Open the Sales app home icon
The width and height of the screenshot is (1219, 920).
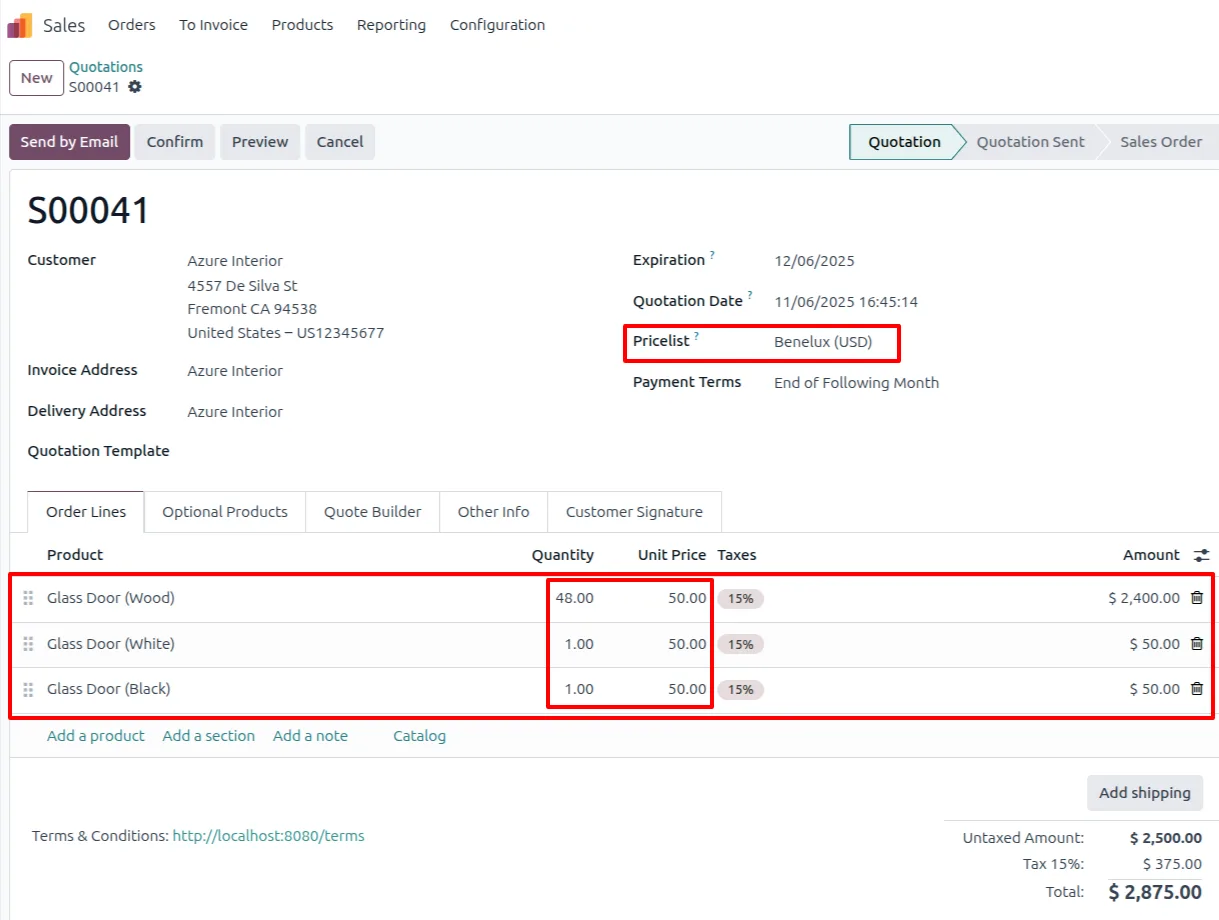click(x=19, y=25)
